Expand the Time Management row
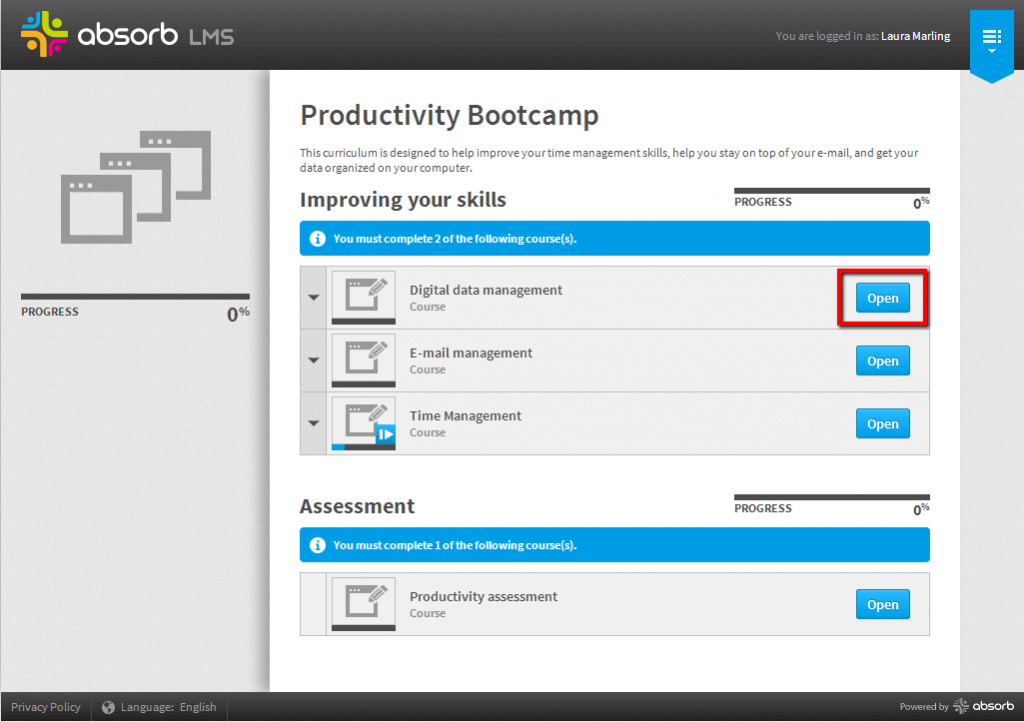The image size is (1024, 722). (x=313, y=423)
